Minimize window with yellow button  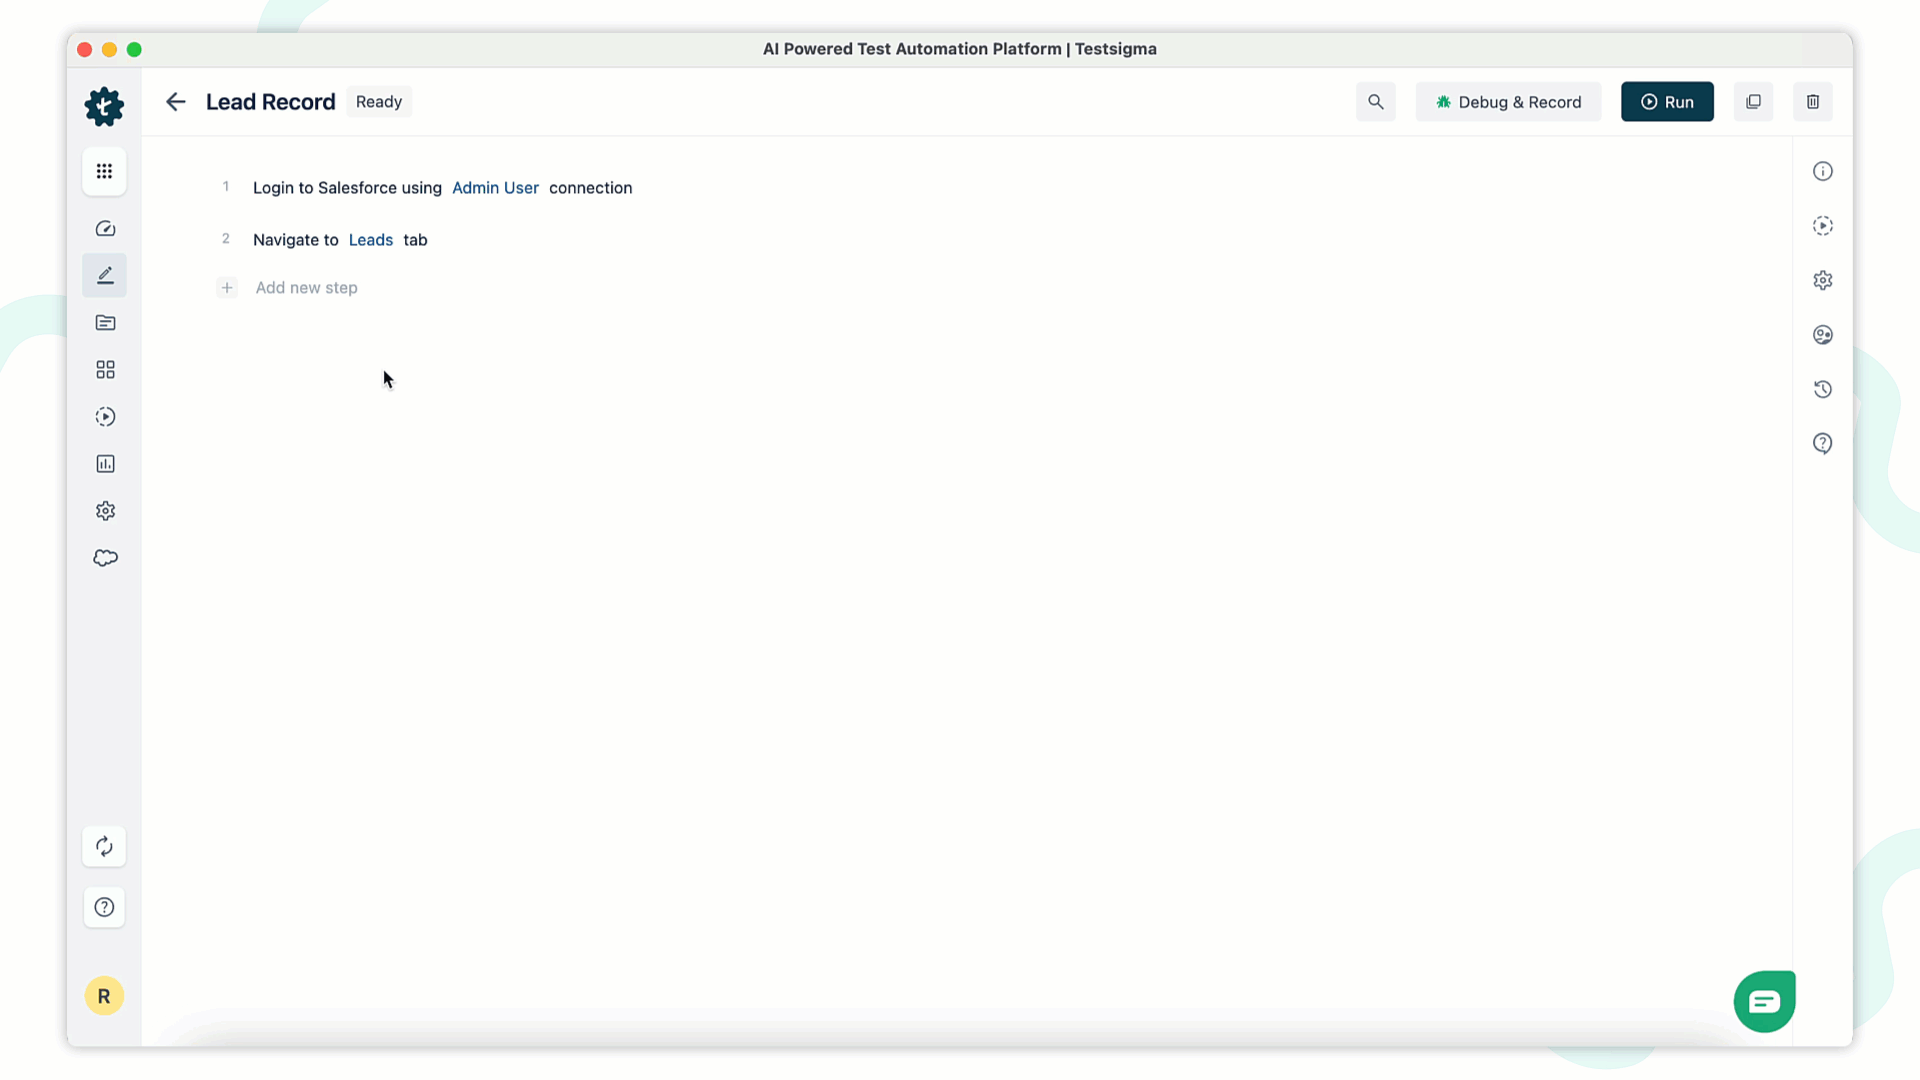(x=110, y=50)
